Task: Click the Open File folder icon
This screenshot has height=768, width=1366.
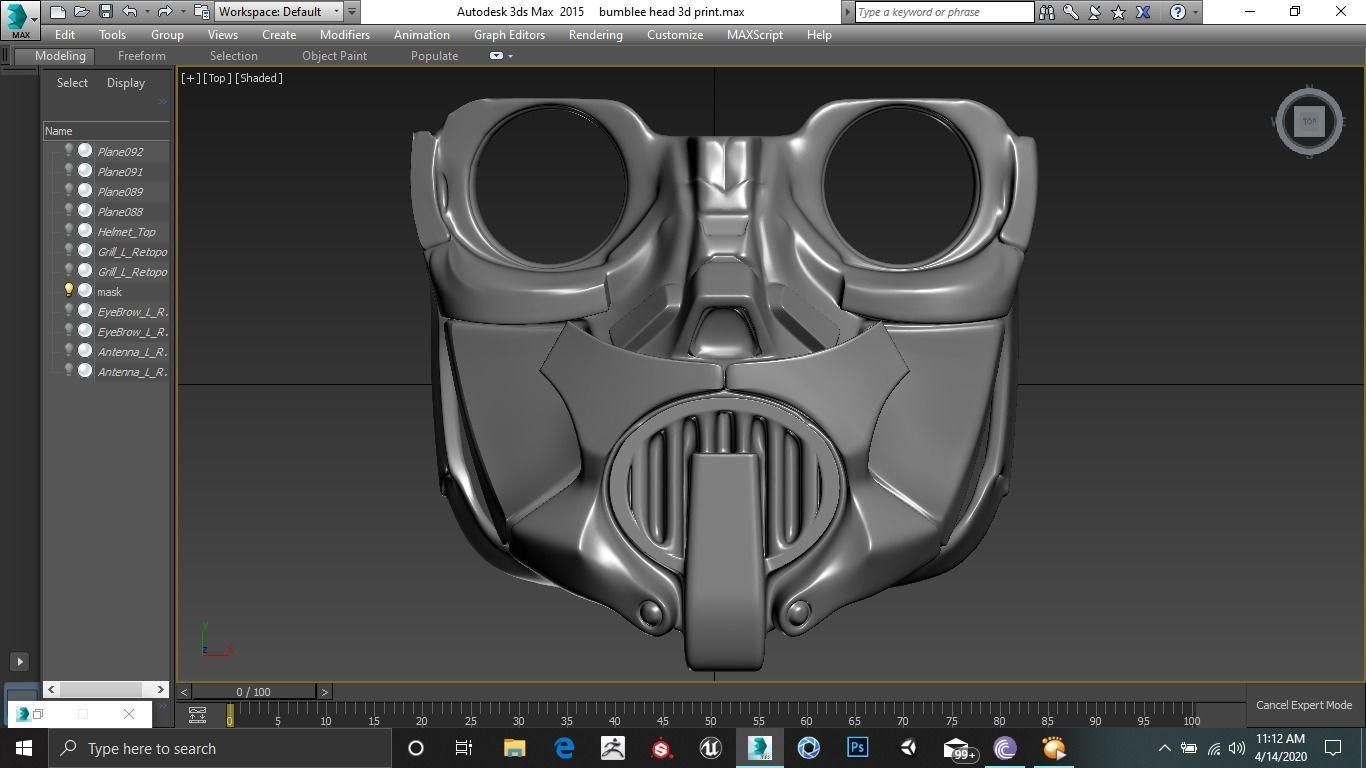Action: click(x=81, y=12)
